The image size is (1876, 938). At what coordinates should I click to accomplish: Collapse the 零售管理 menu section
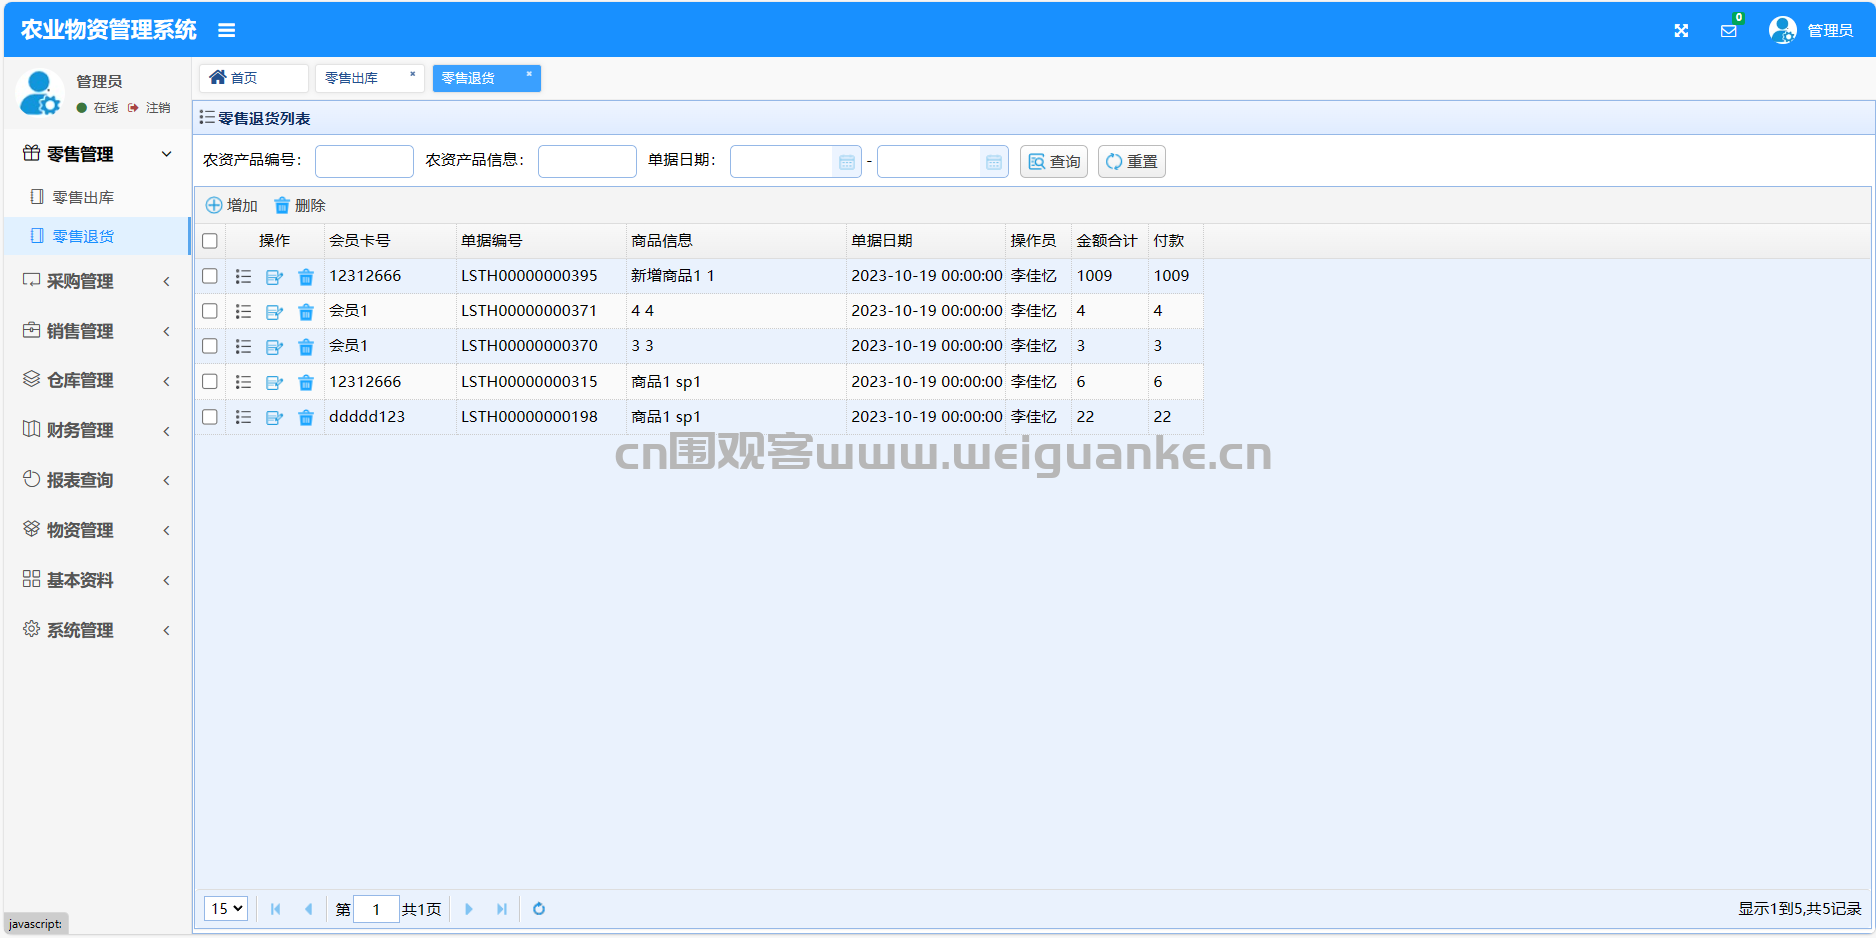pos(97,154)
